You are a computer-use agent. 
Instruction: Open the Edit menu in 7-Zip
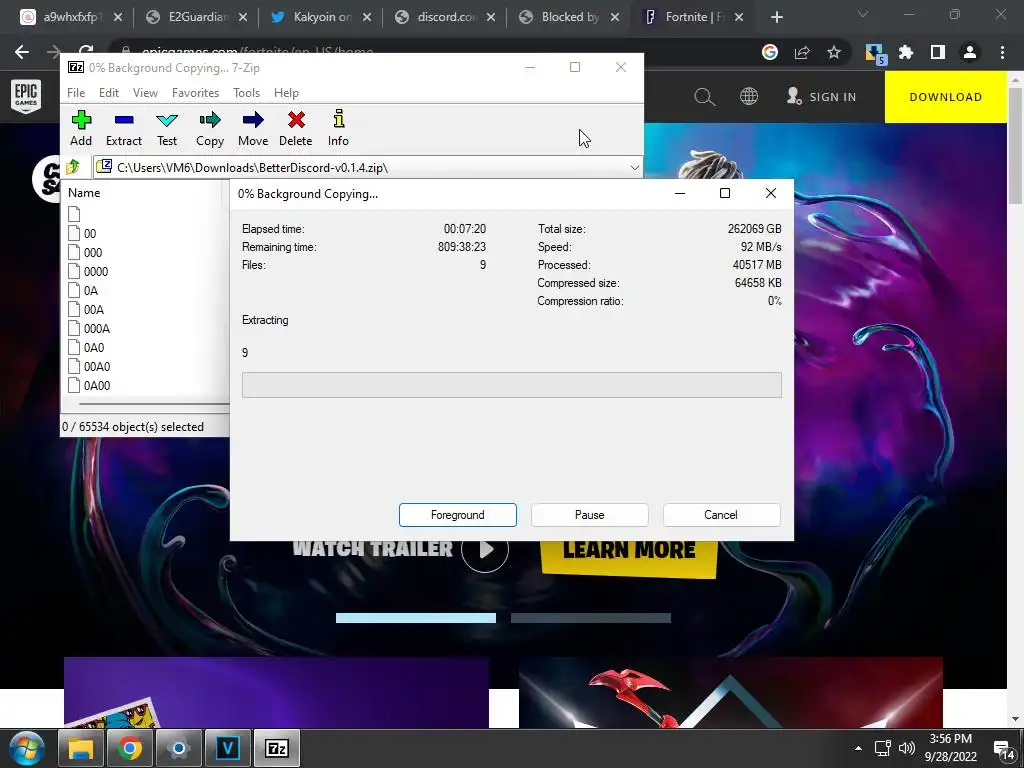tap(108, 93)
